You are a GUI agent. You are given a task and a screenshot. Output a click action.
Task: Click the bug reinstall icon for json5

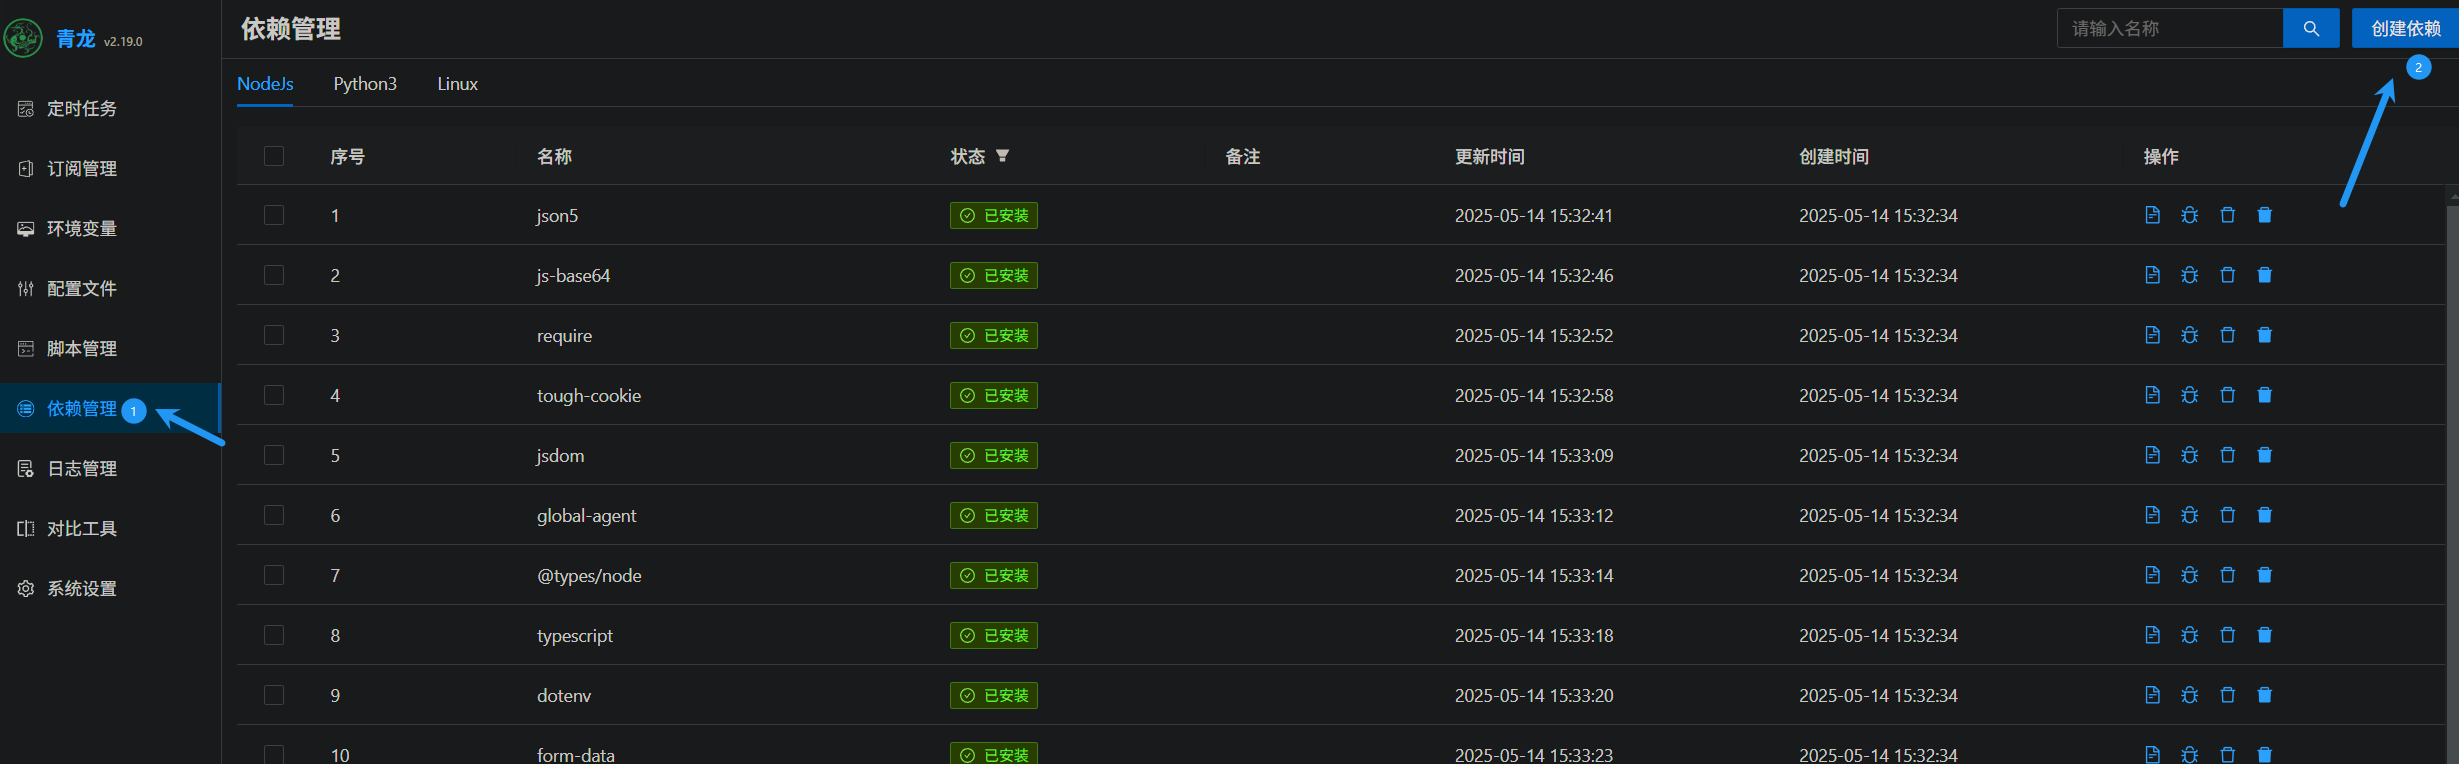(2190, 215)
